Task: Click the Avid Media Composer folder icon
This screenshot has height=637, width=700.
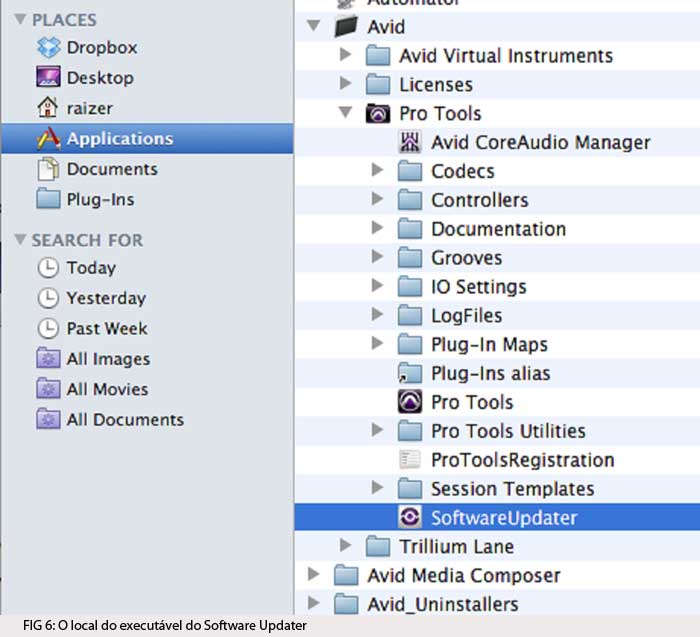Action: 346,575
